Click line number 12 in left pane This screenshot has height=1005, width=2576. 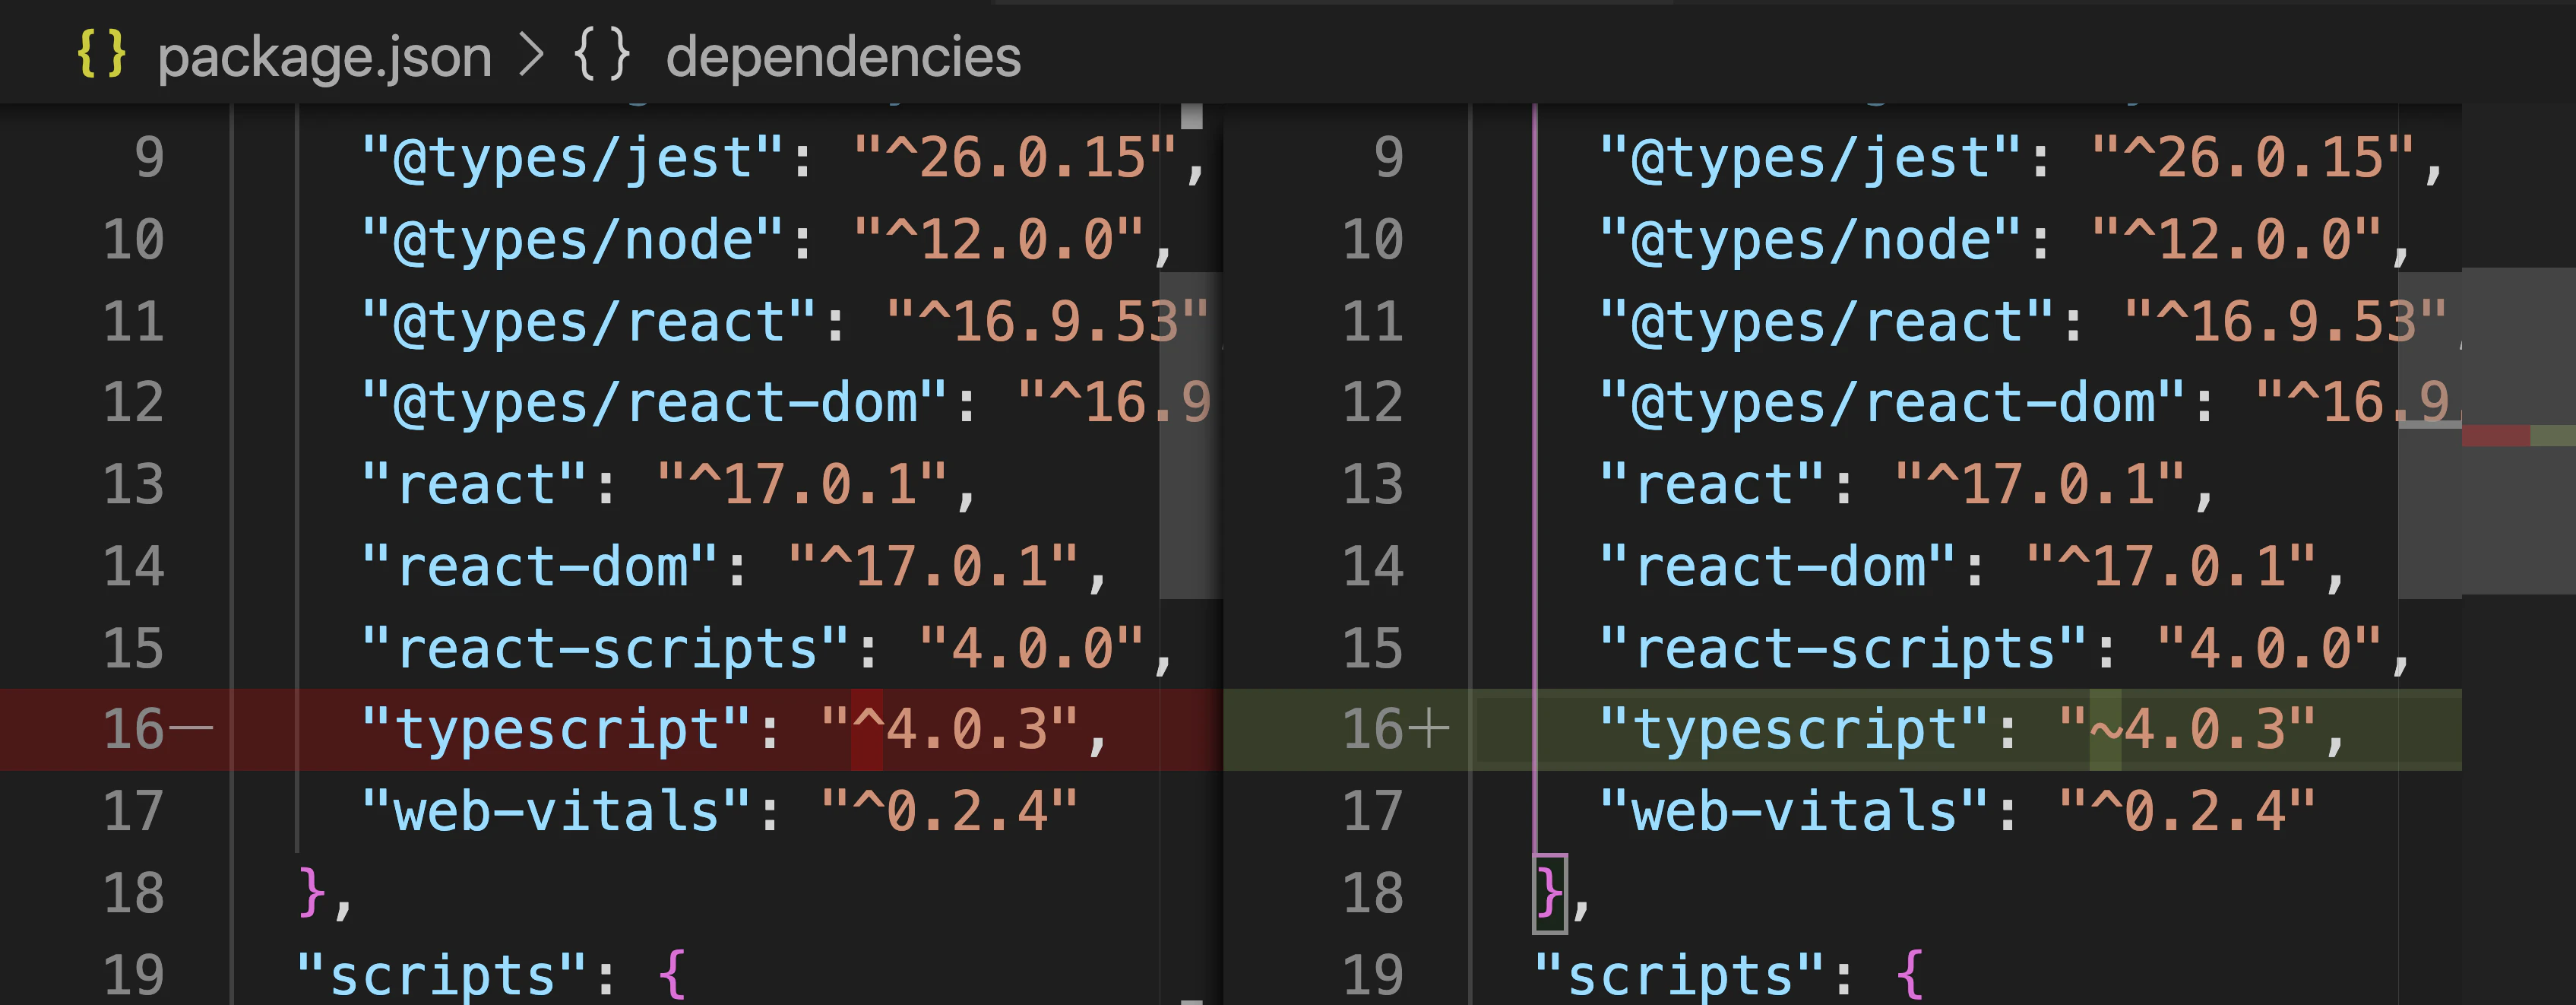(x=134, y=403)
